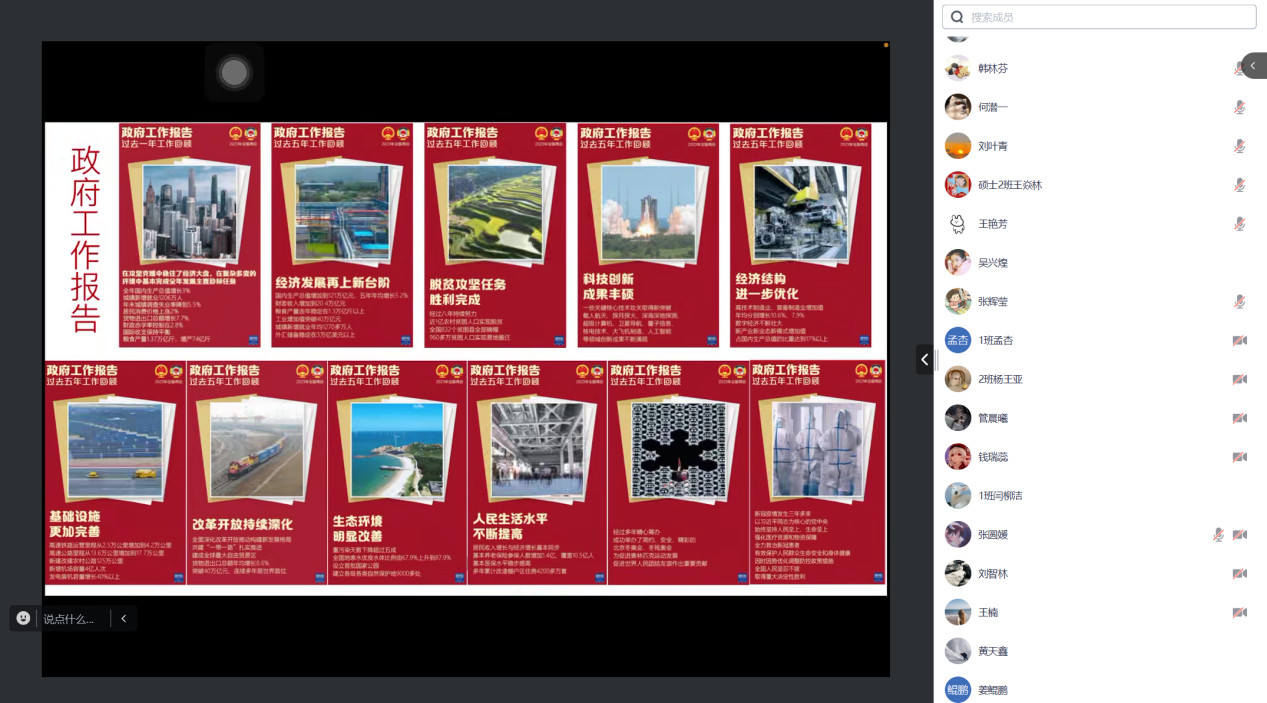Viewport: 1267px width, 703px height.
Task: Collapse the chat input bar with its chevron
Action: pyautogui.click(x=124, y=618)
